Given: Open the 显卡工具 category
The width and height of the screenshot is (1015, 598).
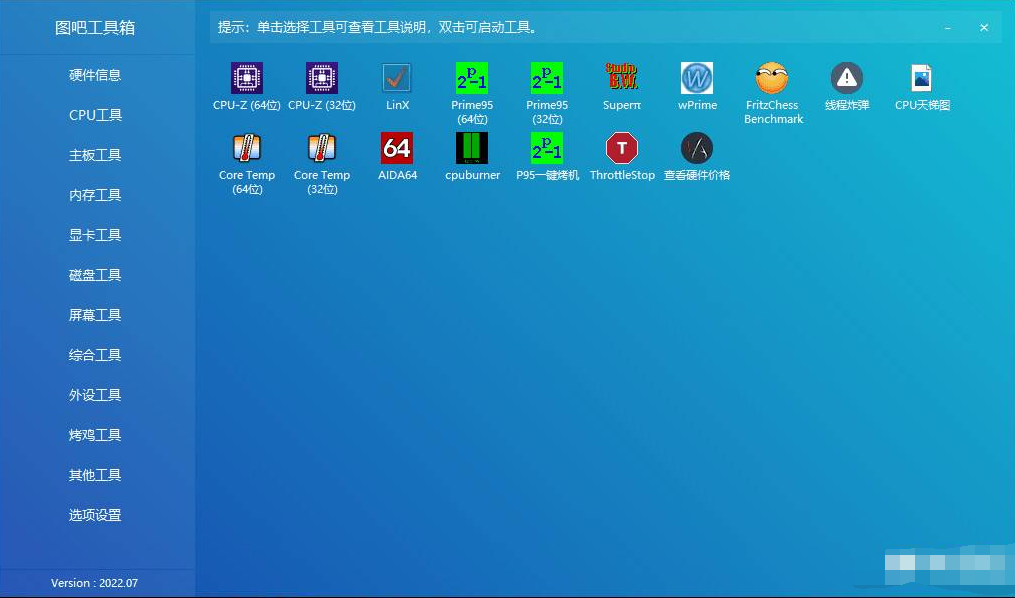Looking at the screenshot, I should 95,235.
